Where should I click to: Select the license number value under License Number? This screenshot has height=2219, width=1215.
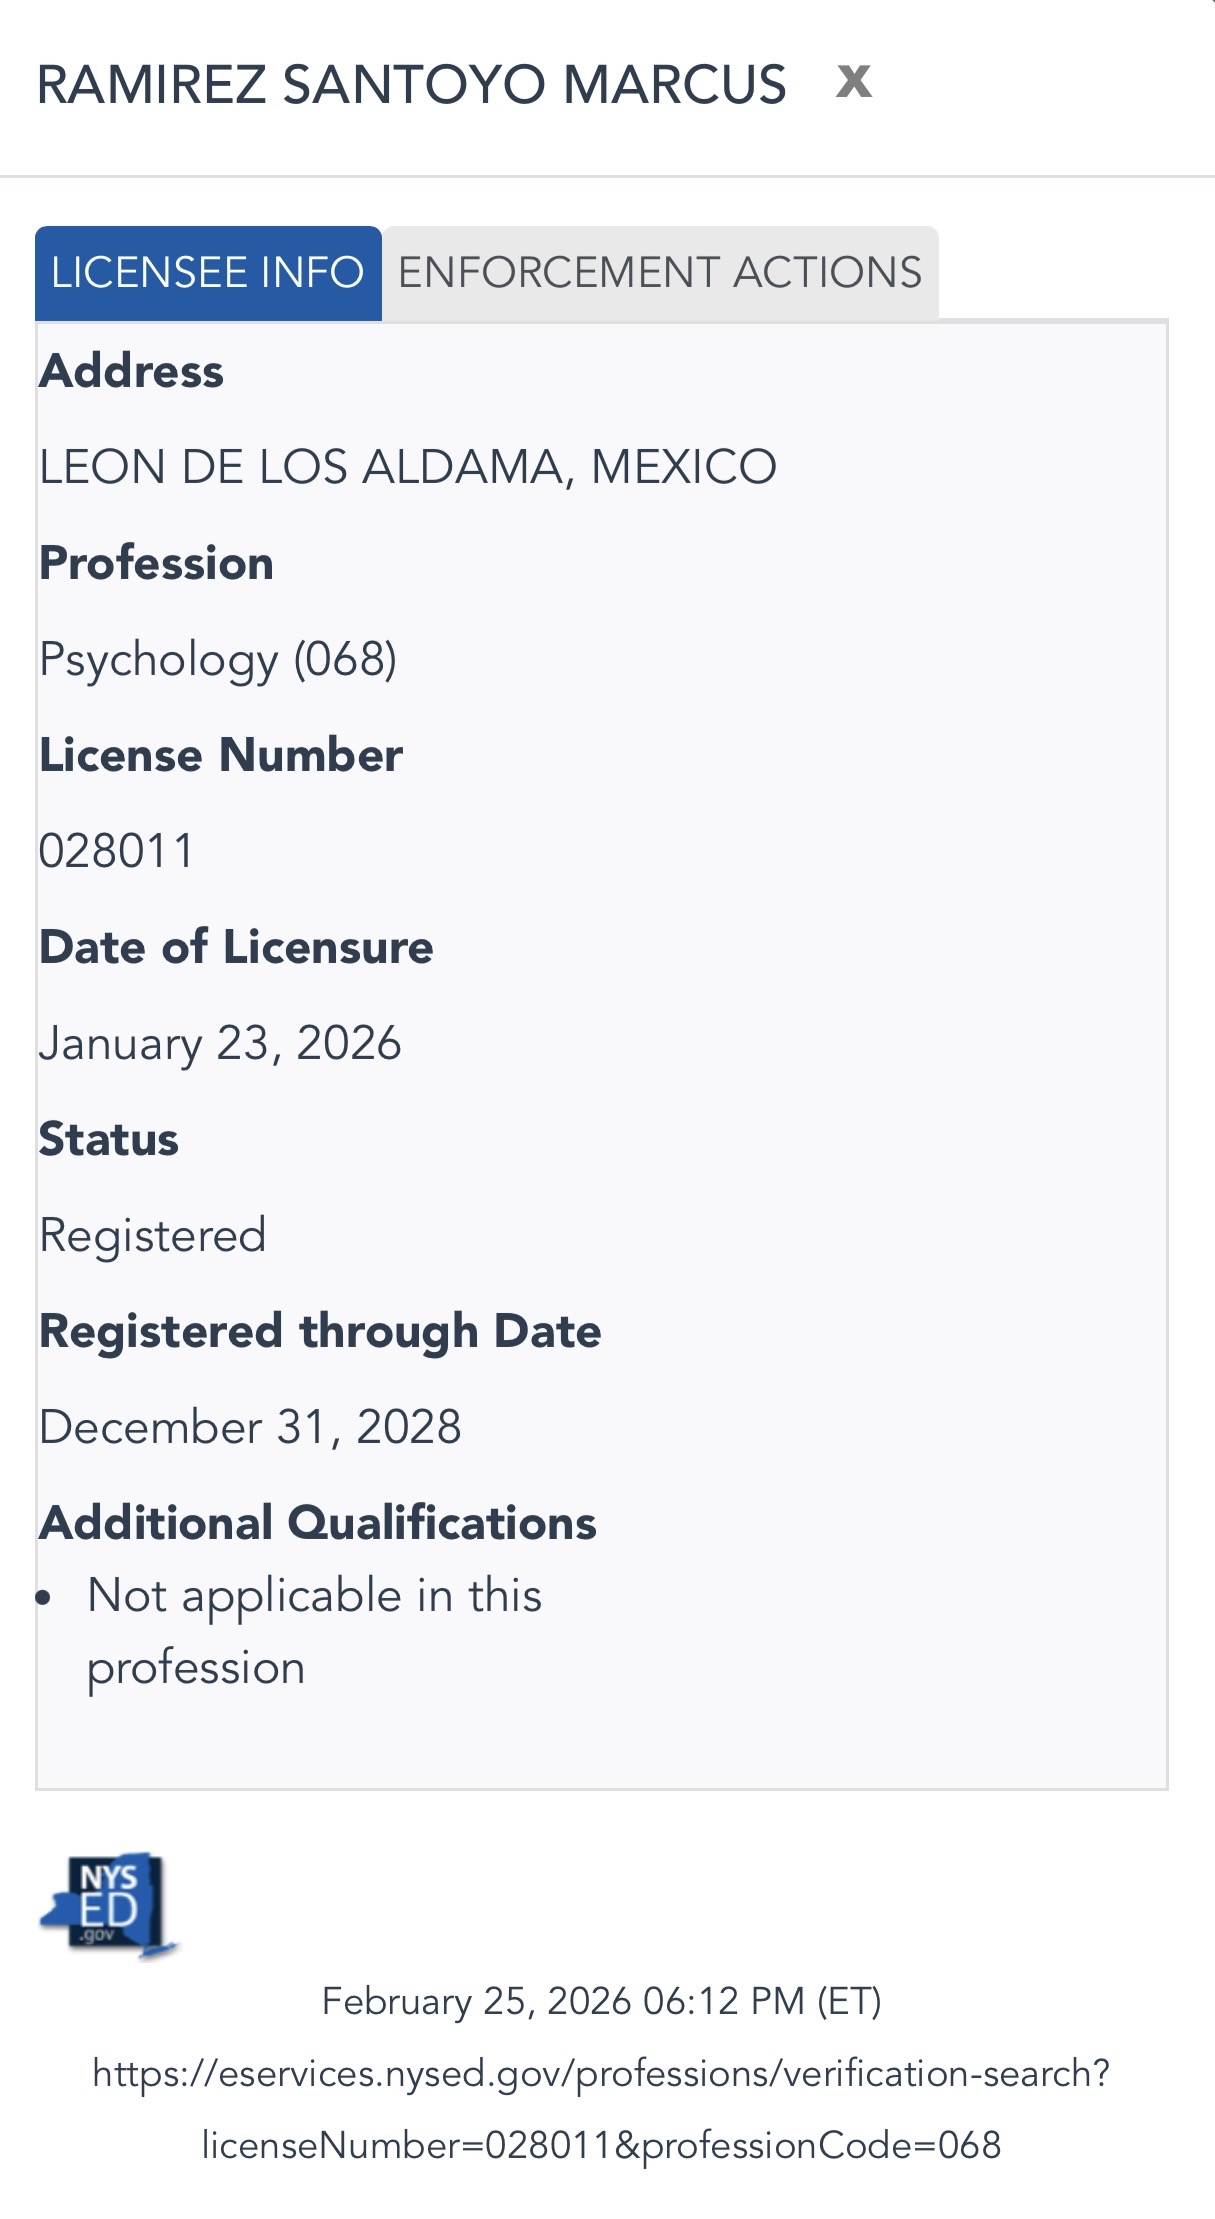tap(116, 851)
